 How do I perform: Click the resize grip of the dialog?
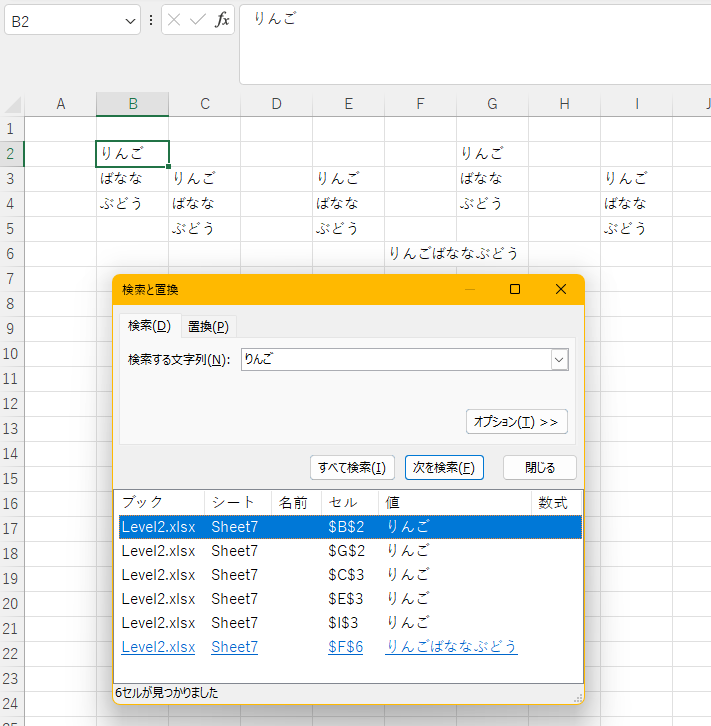[578, 699]
